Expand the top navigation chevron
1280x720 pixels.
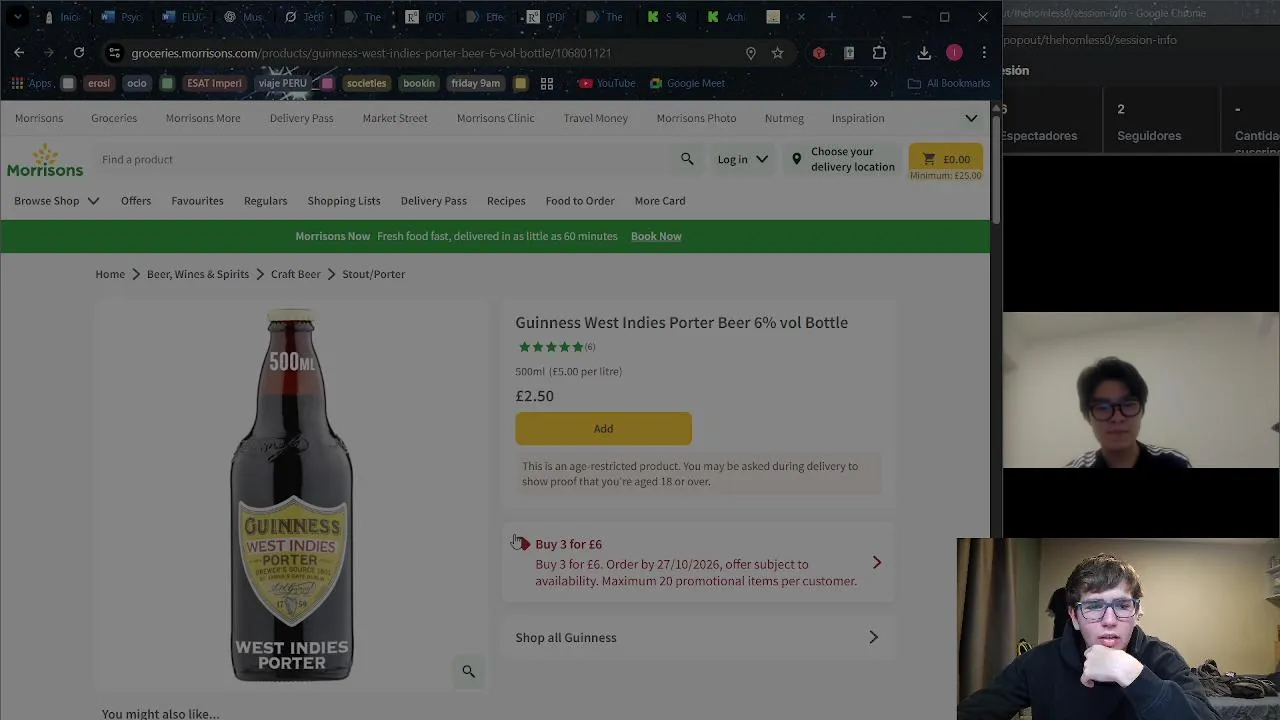(x=971, y=118)
